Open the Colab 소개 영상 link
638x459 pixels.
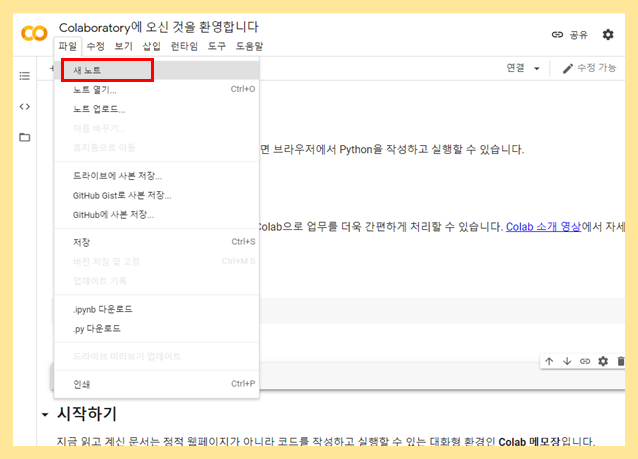543,227
